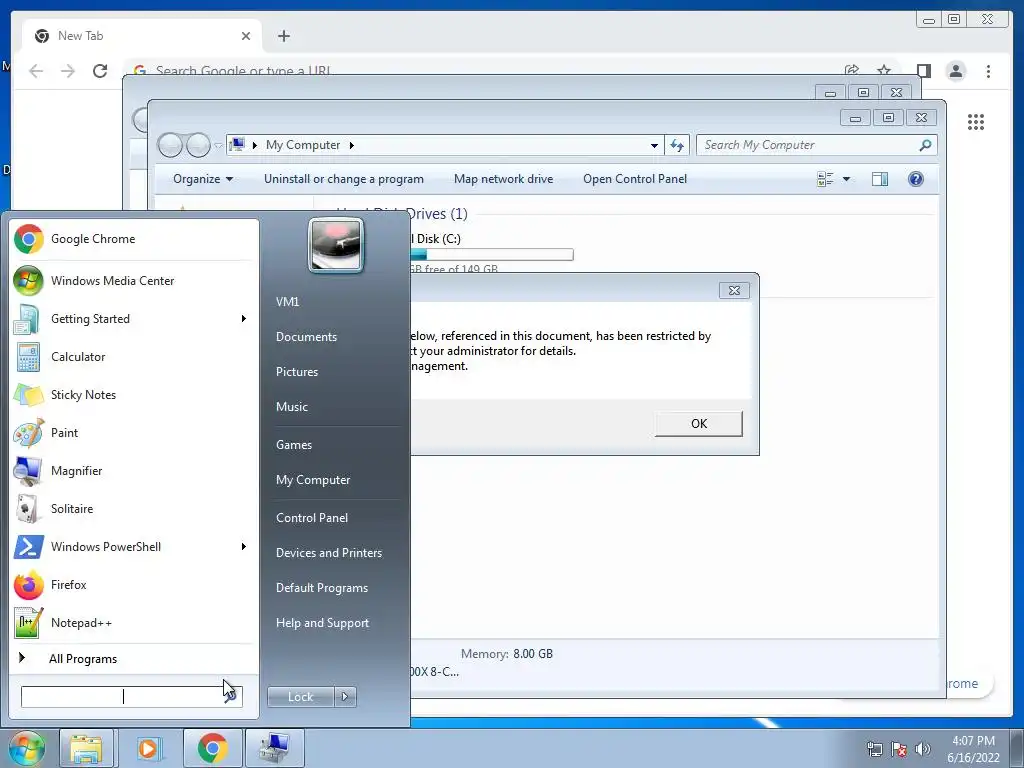Open the VM1 user folder
The height and width of the screenshot is (768, 1024).
coord(287,302)
